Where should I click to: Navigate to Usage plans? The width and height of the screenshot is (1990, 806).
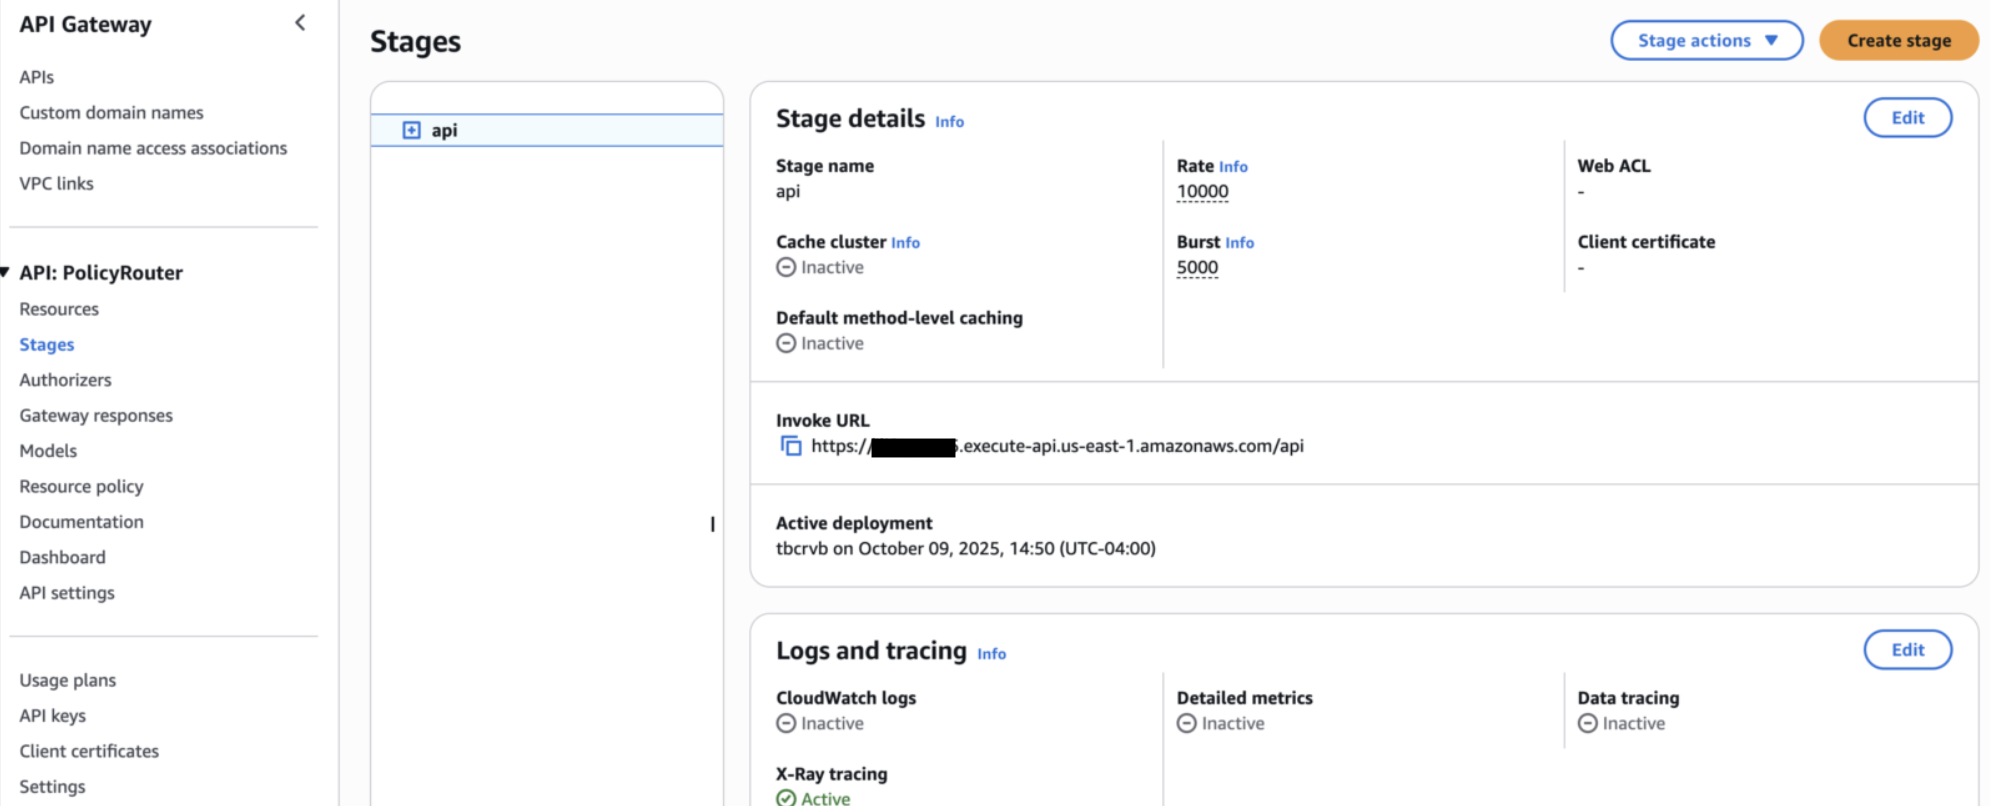(68, 680)
